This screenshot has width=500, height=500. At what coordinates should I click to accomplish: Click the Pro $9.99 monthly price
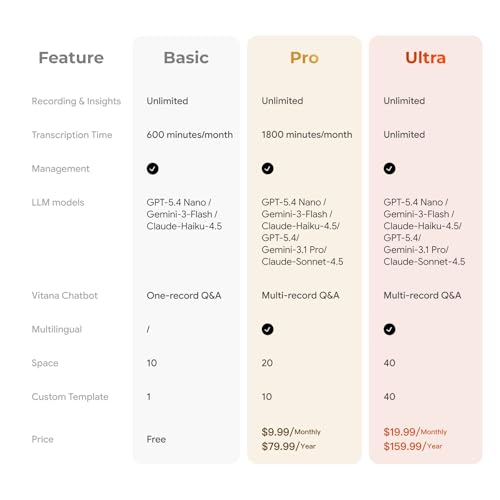tap(291, 432)
